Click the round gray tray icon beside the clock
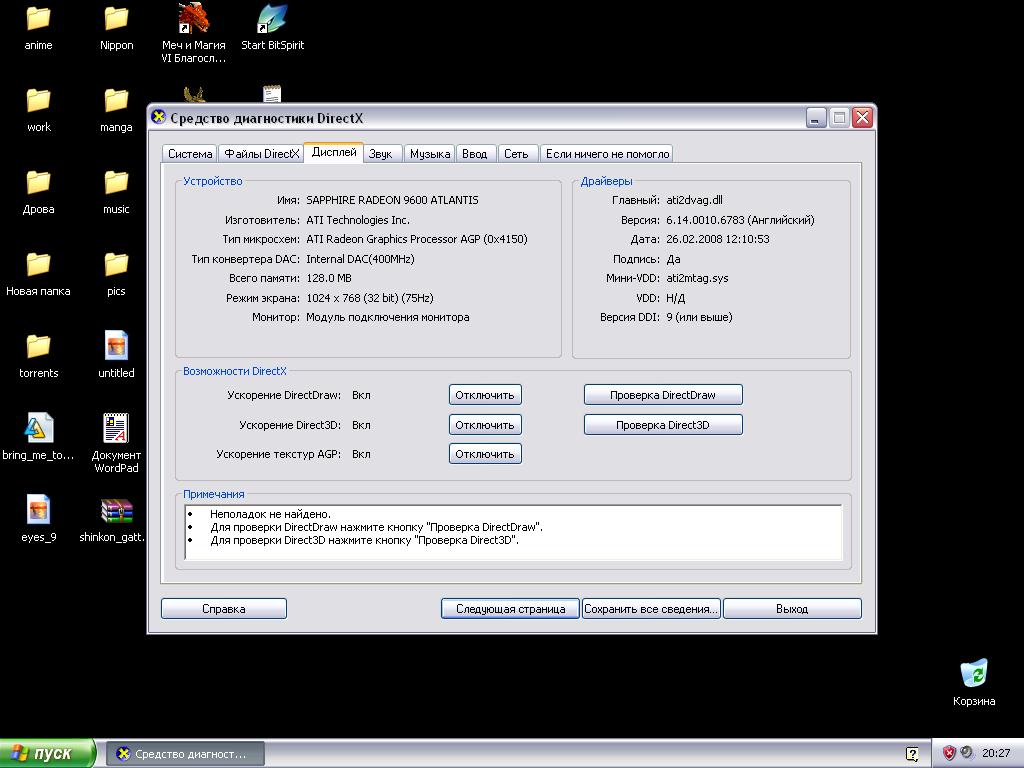This screenshot has width=1024, height=768. coord(966,752)
